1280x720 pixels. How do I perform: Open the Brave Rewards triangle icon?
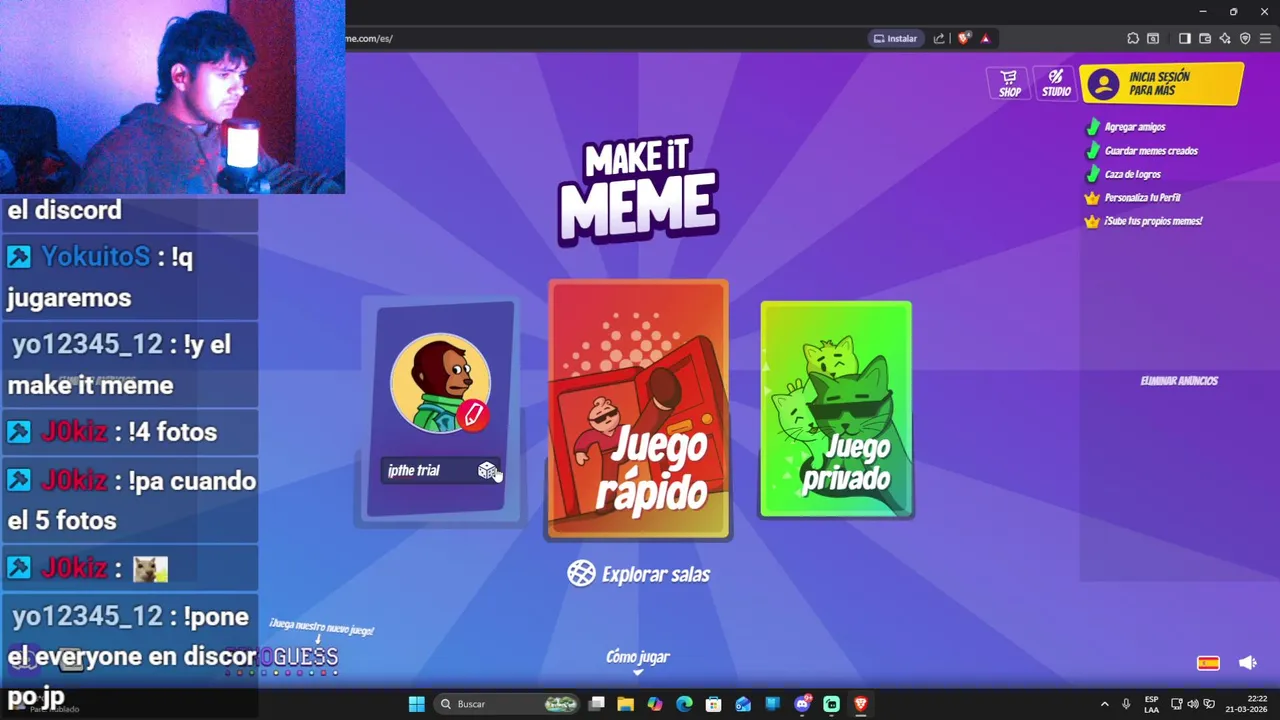pyautogui.click(x=985, y=38)
